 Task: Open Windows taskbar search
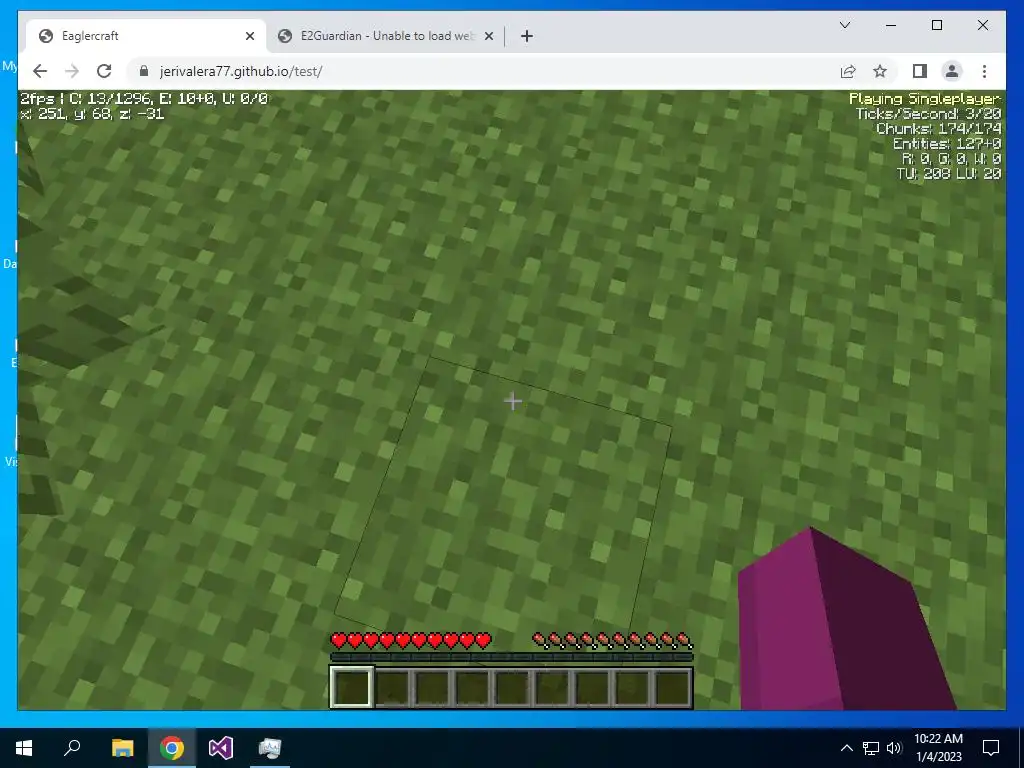[x=72, y=748]
